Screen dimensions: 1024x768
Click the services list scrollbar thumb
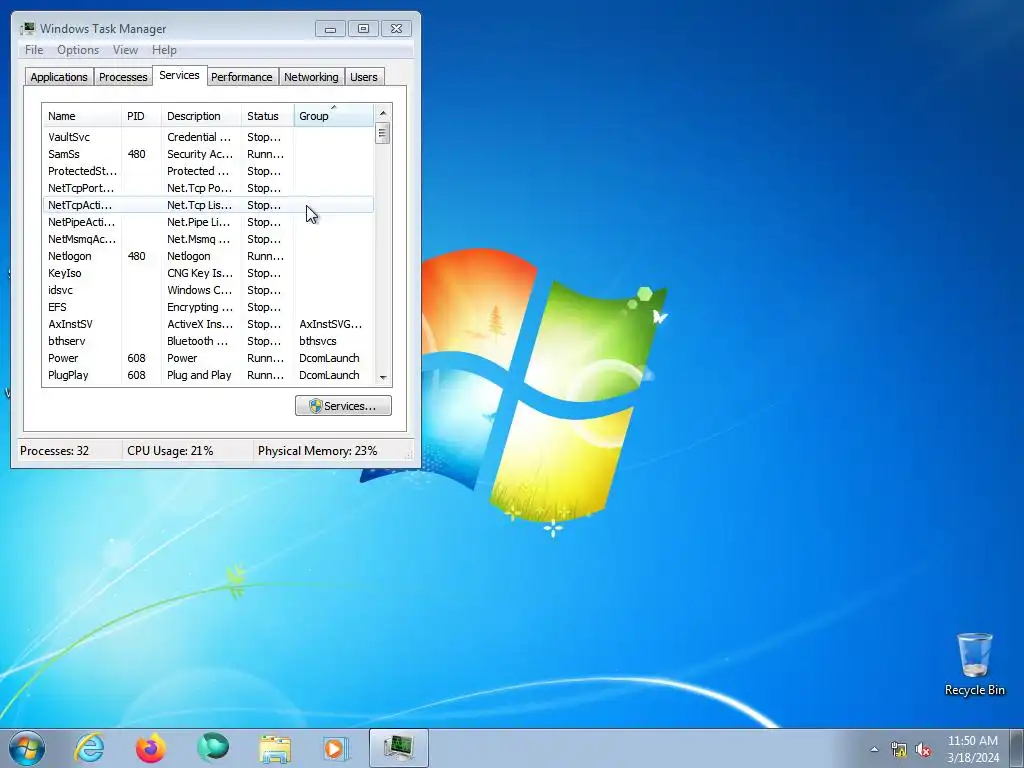click(383, 133)
